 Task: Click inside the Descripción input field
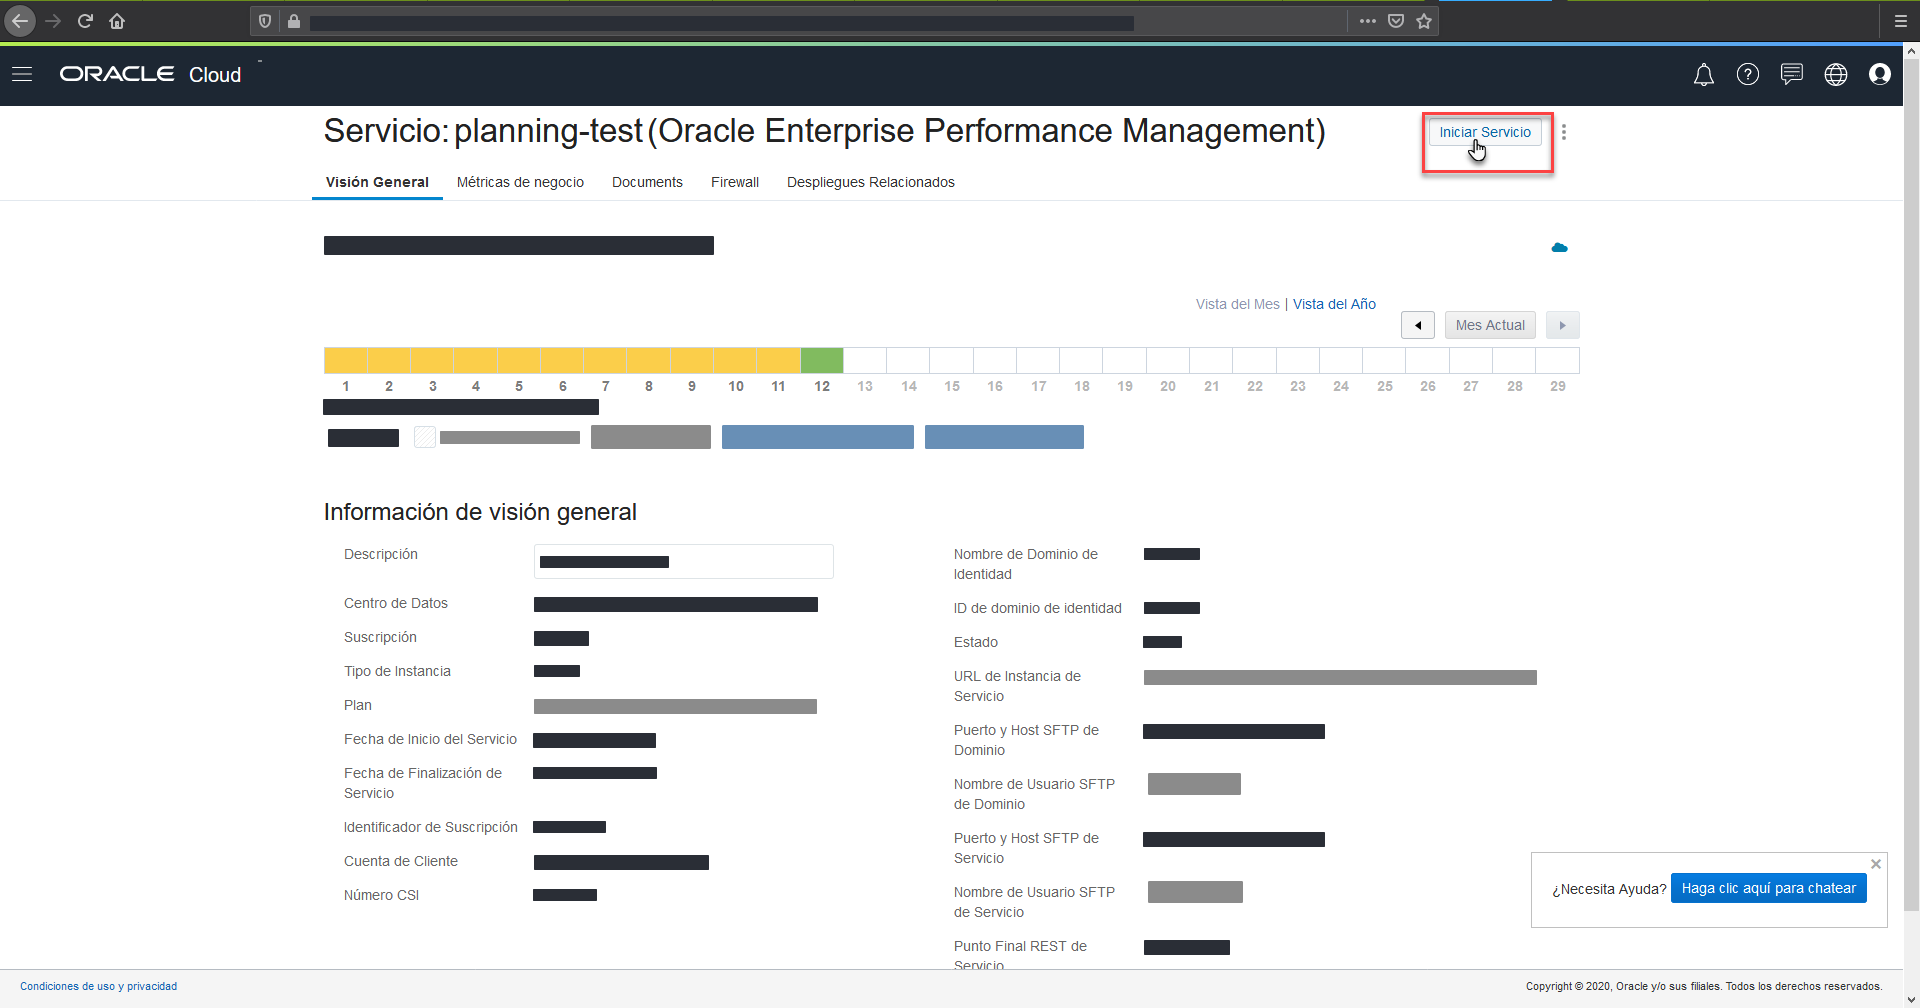point(683,561)
